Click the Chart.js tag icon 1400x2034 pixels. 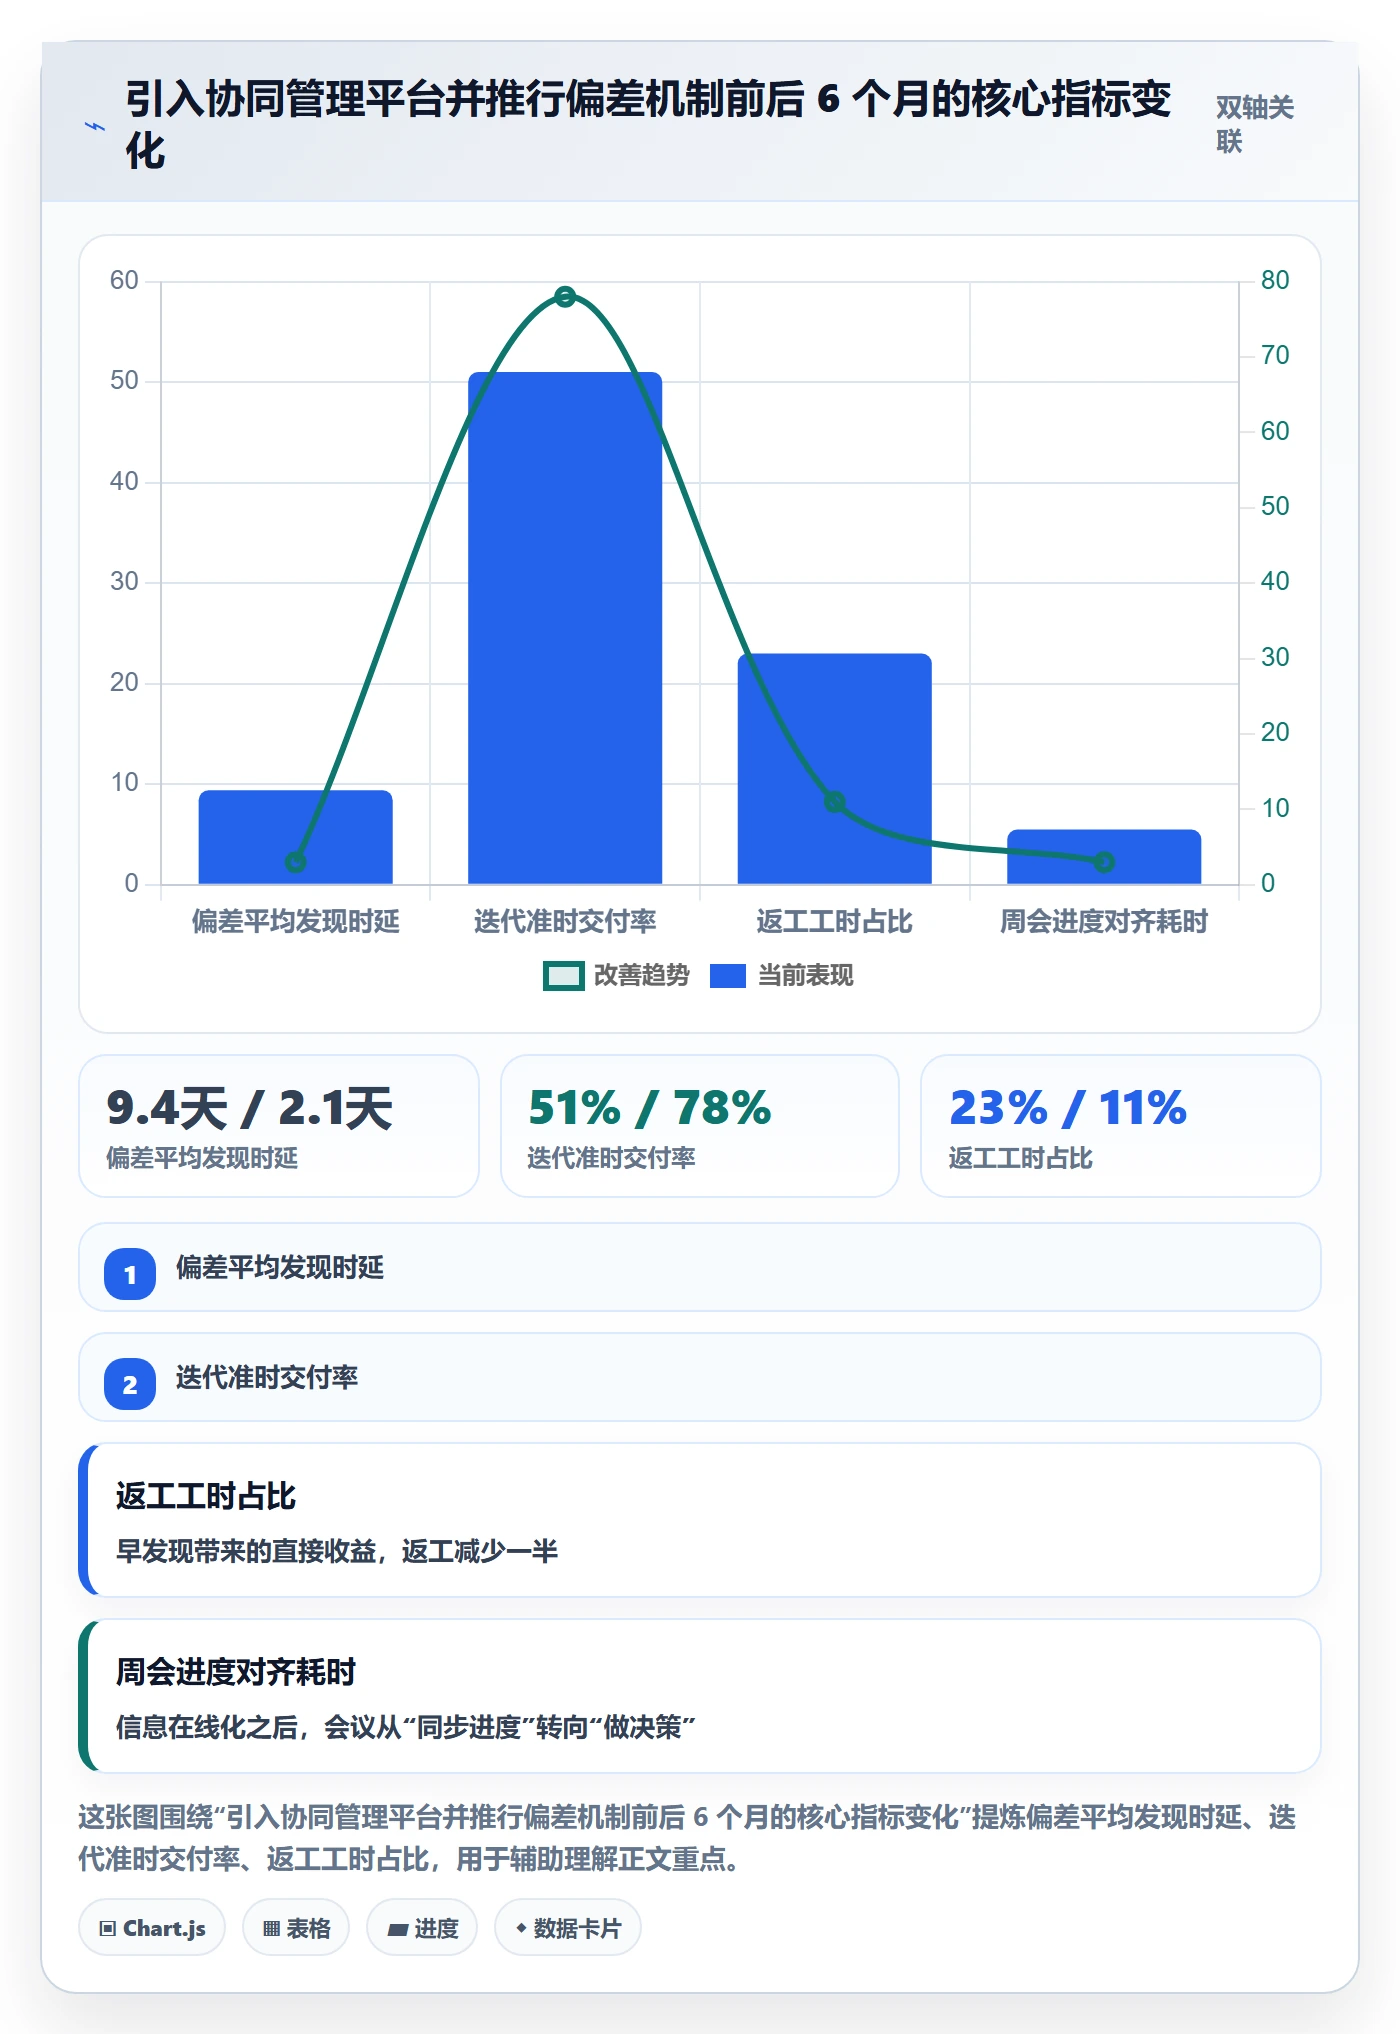pyautogui.click(x=108, y=1928)
